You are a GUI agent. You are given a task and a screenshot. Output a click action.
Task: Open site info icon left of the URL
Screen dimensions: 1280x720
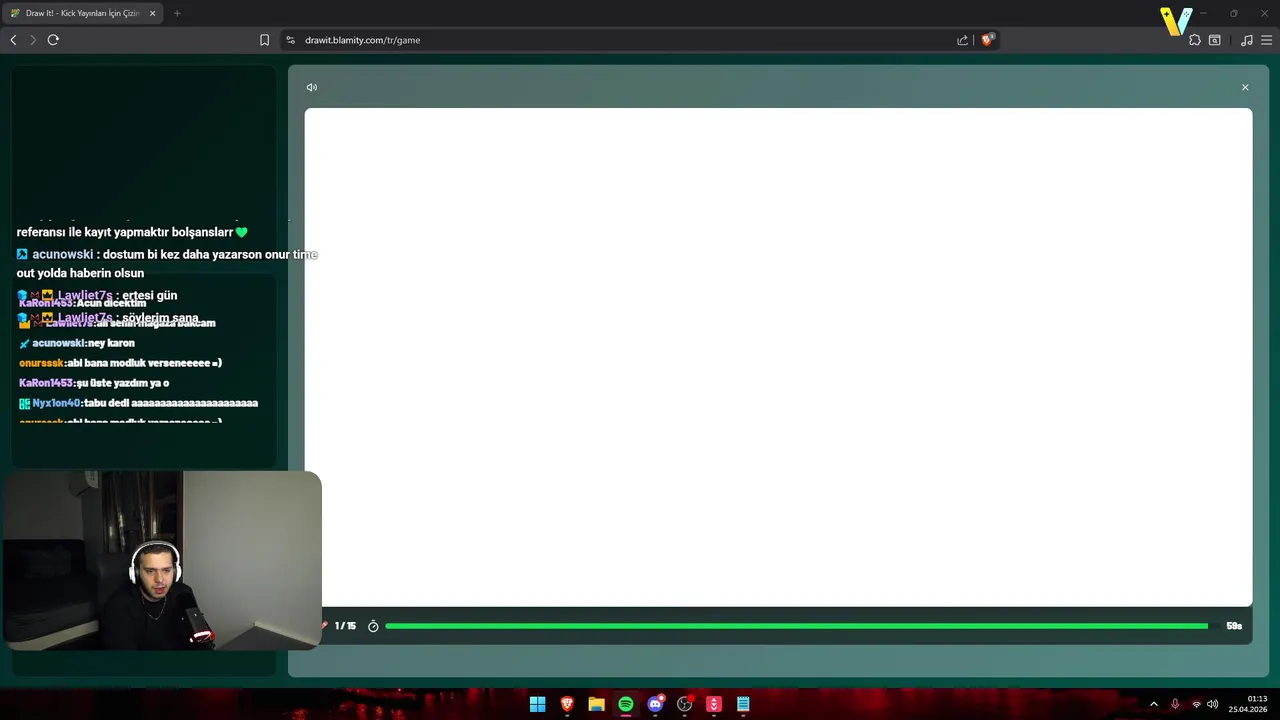(x=291, y=40)
